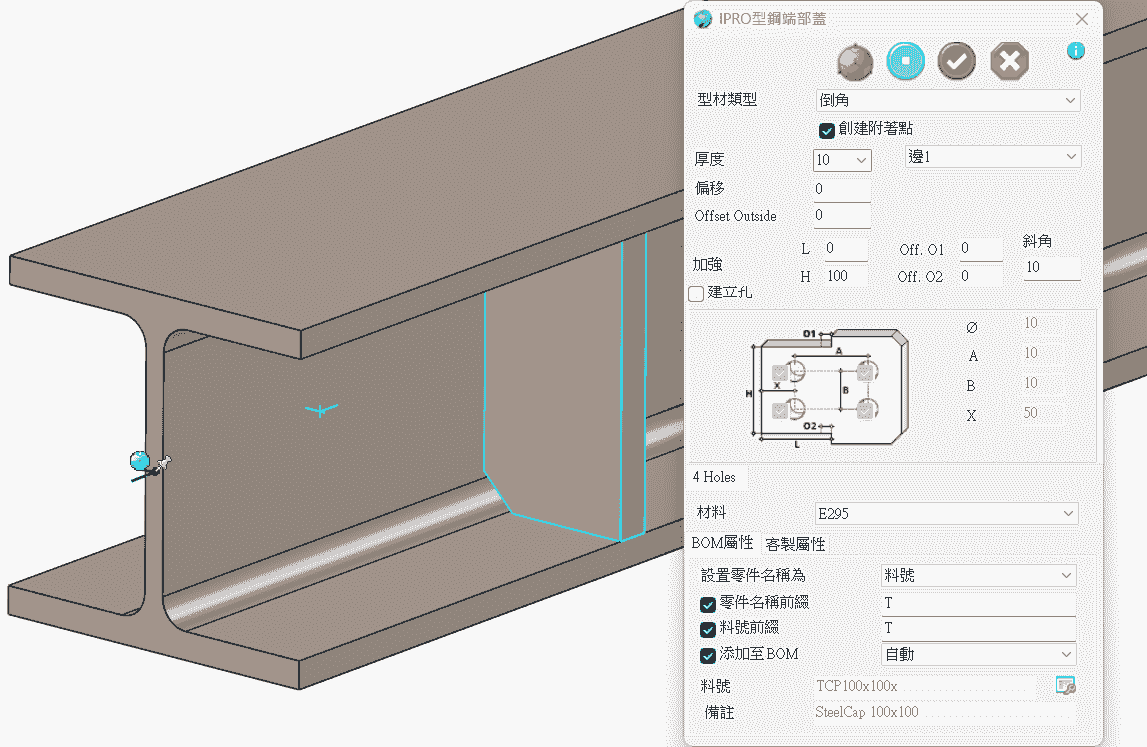Viewport: 1147px width, 747px height.
Task: Click the Ø hole diameter field
Action: pos(1042,323)
